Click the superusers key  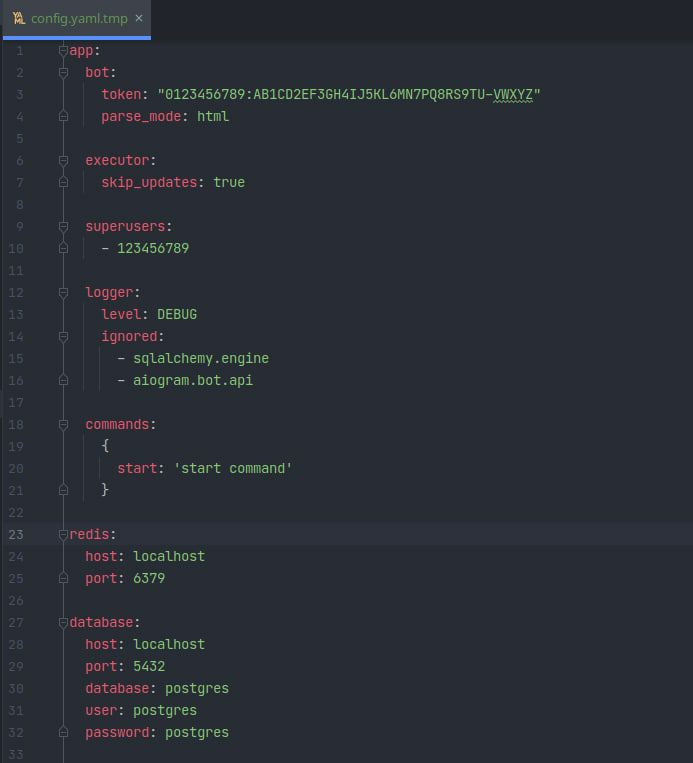[x=125, y=227]
